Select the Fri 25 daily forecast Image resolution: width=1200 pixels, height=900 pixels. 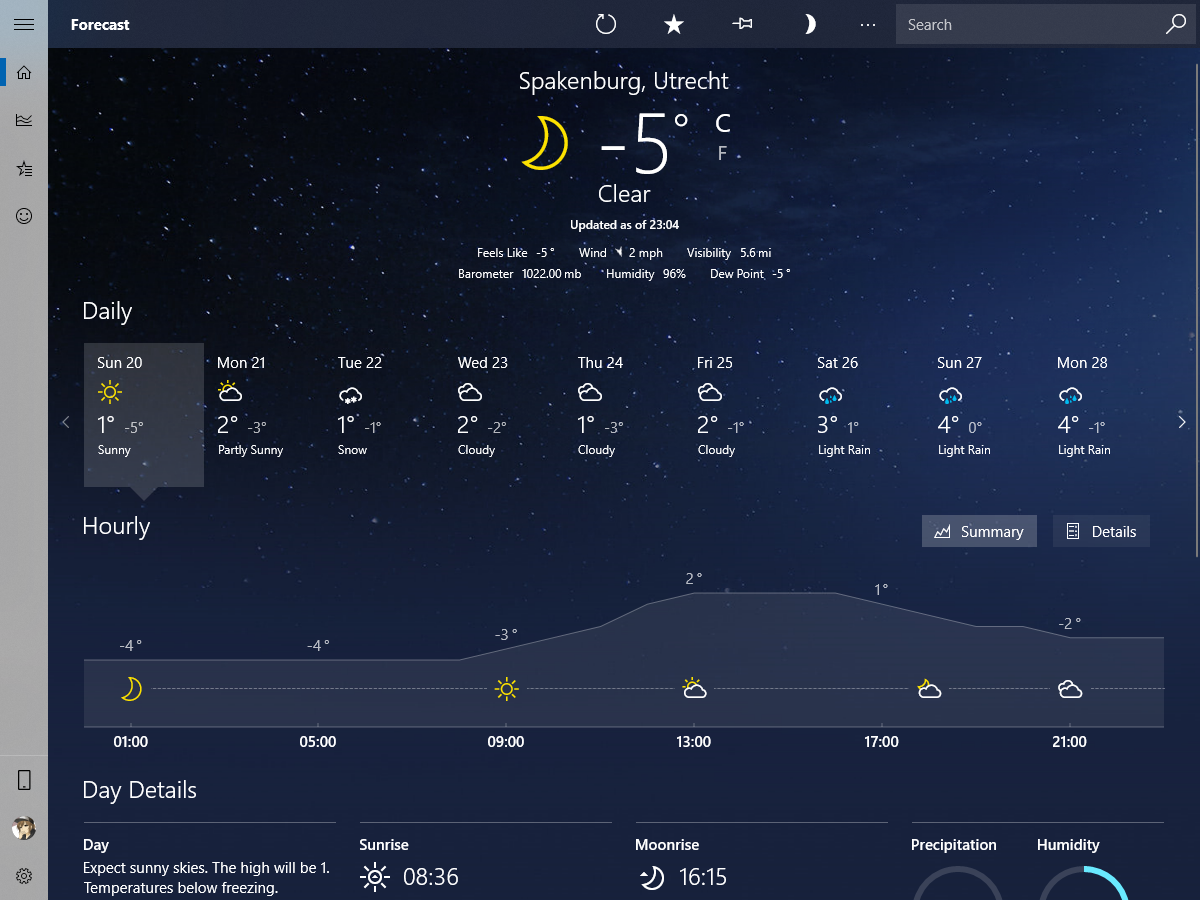coord(744,415)
